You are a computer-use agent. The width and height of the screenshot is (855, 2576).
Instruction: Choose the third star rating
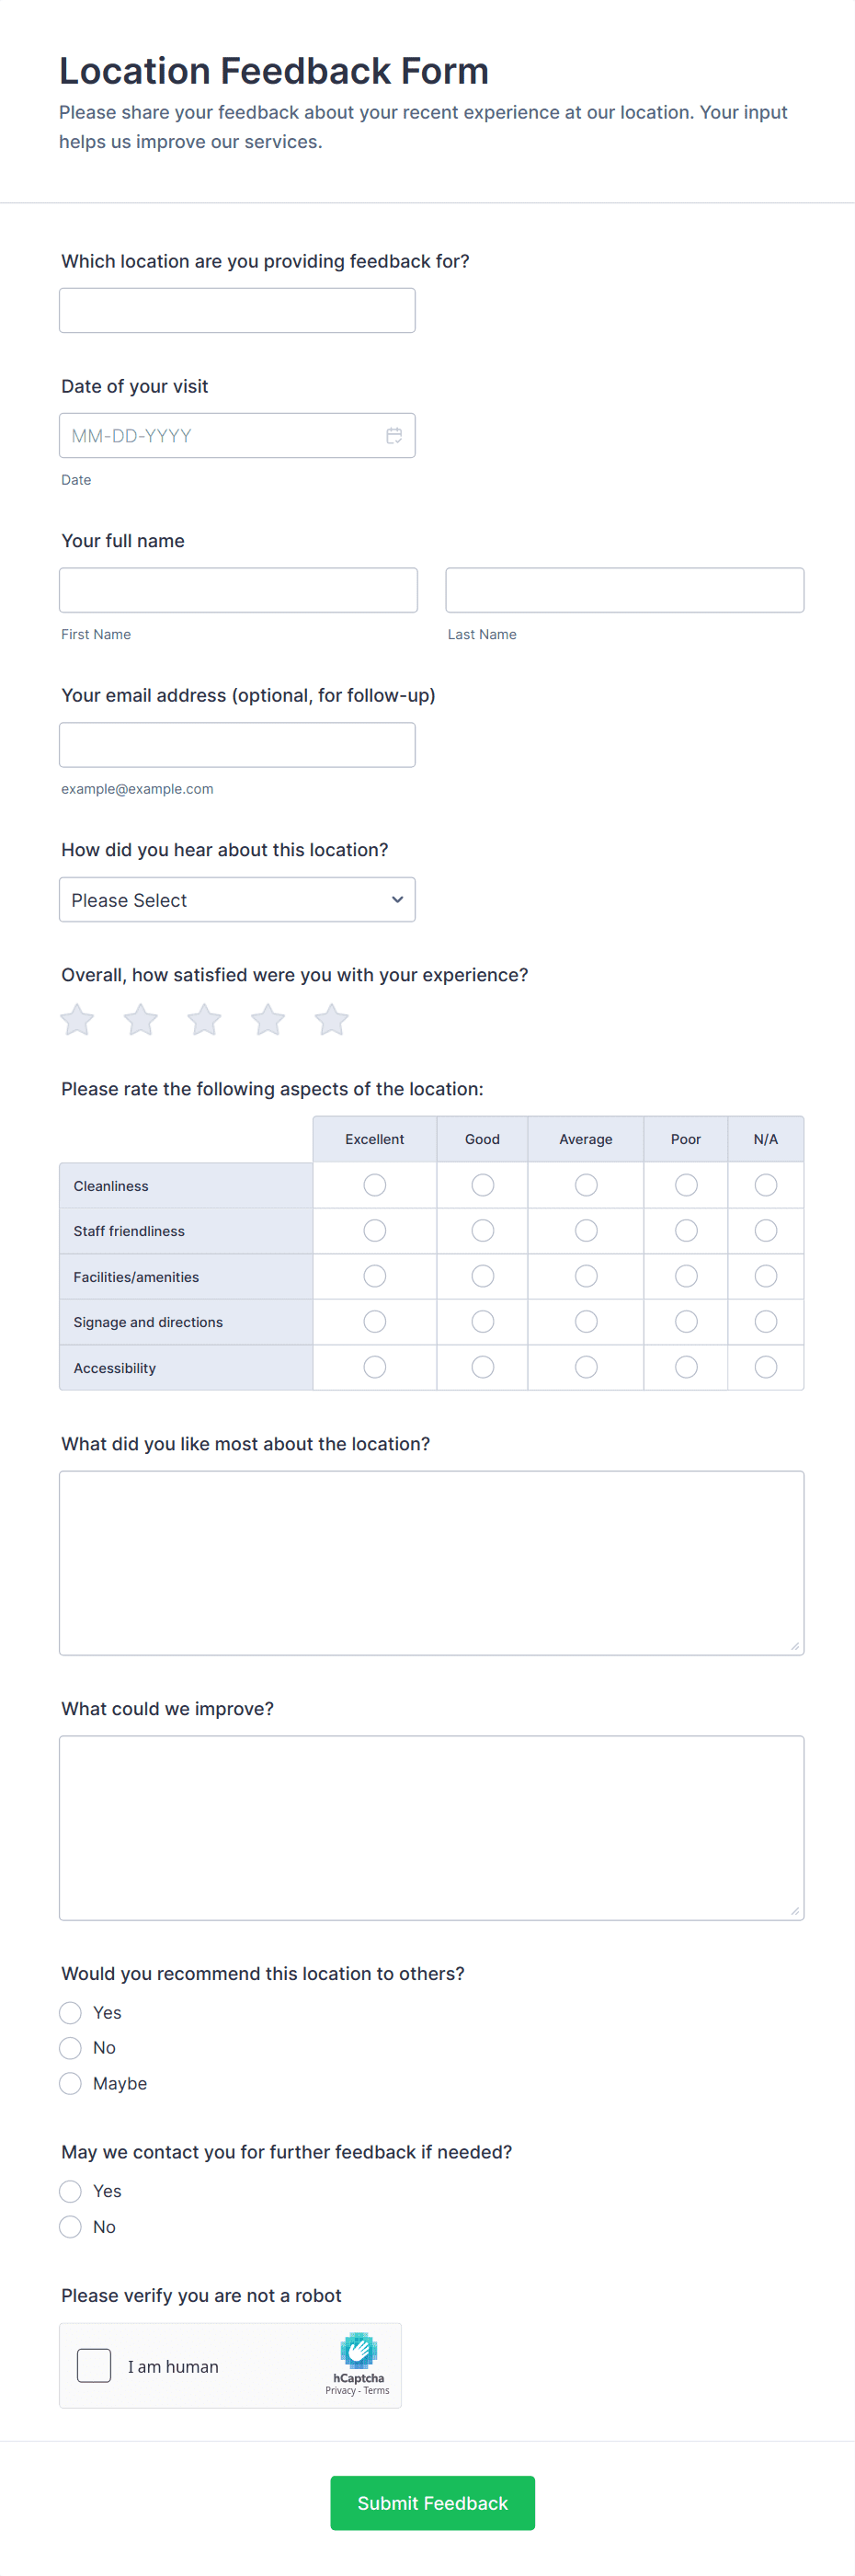pyautogui.click(x=204, y=1020)
